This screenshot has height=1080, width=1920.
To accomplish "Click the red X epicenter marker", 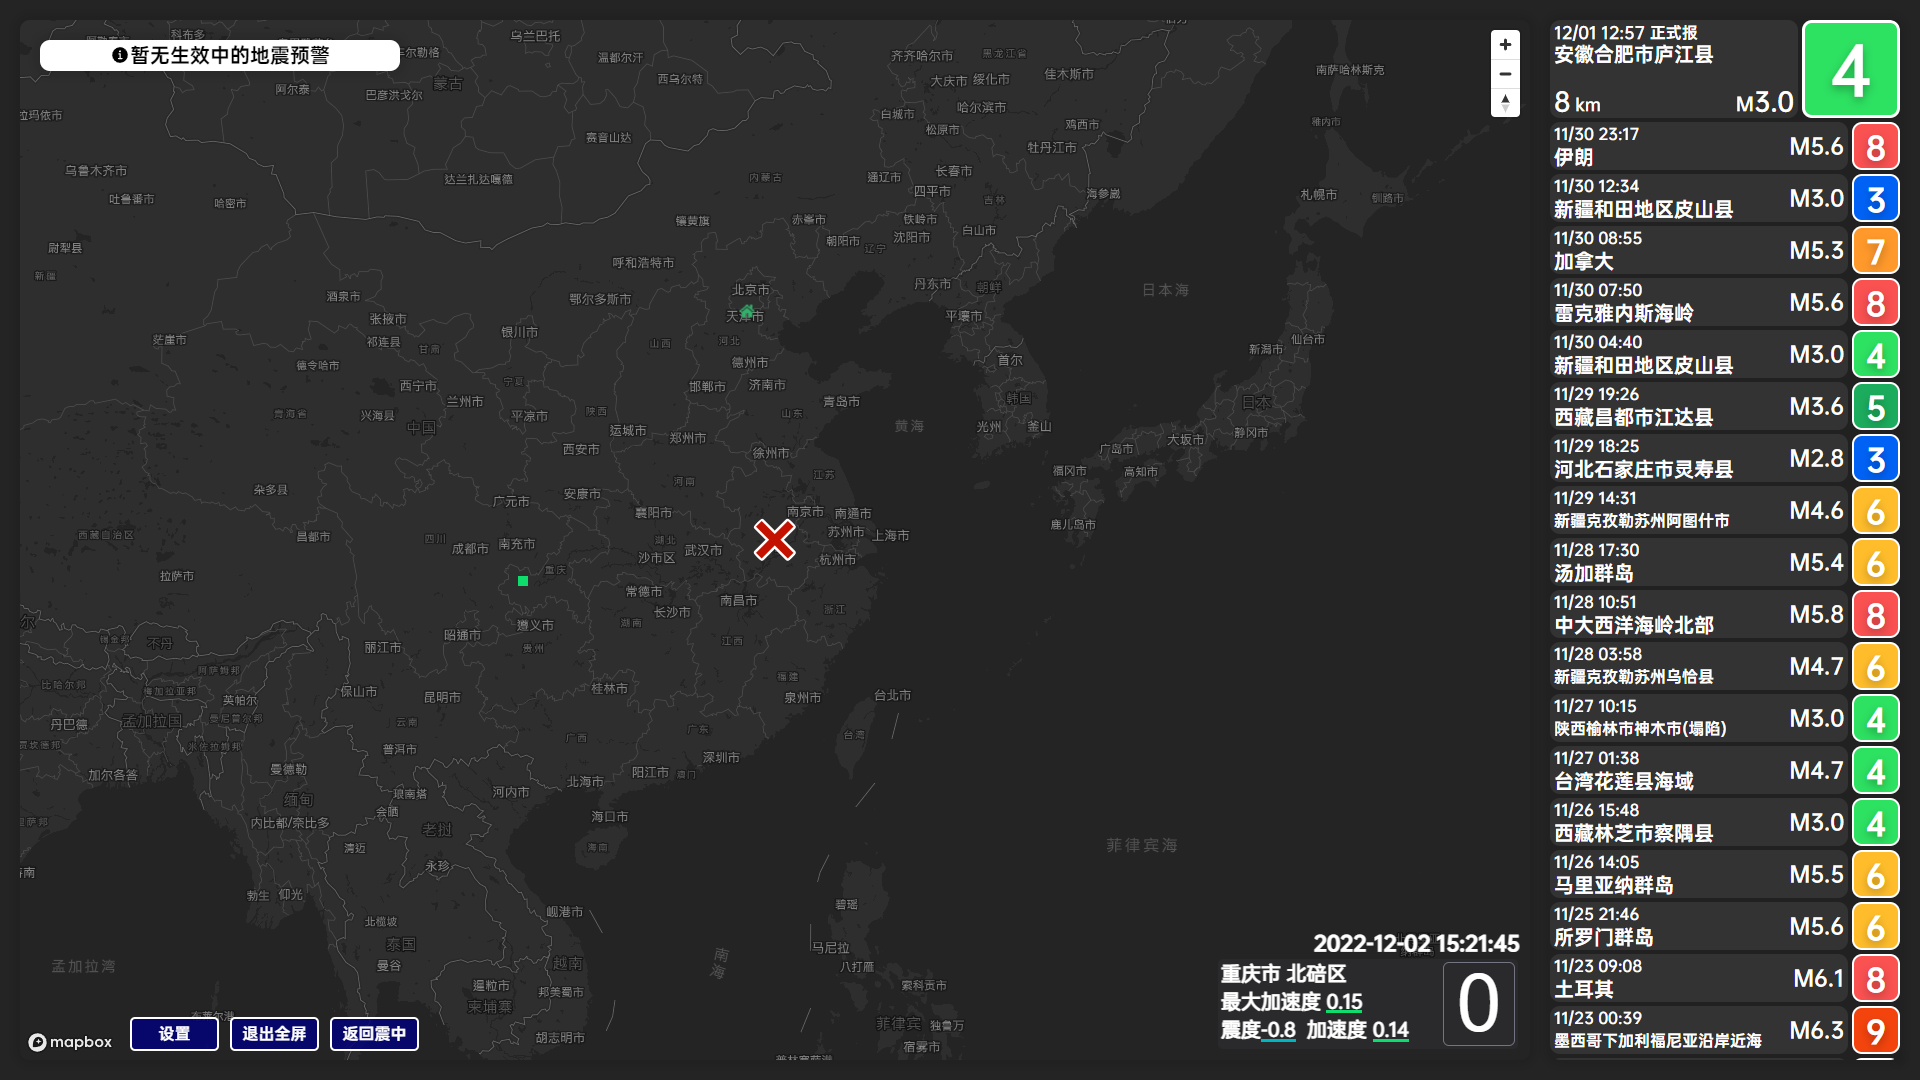I will (774, 539).
